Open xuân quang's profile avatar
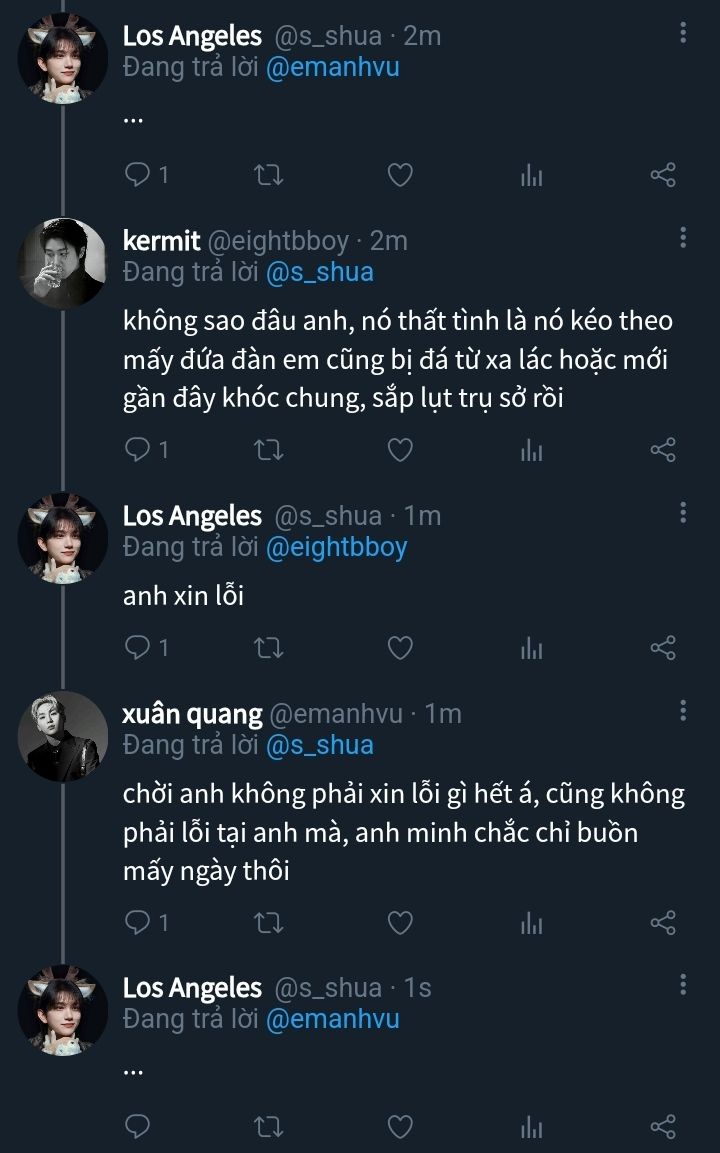The height and width of the screenshot is (1153, 720). point(62,736)
